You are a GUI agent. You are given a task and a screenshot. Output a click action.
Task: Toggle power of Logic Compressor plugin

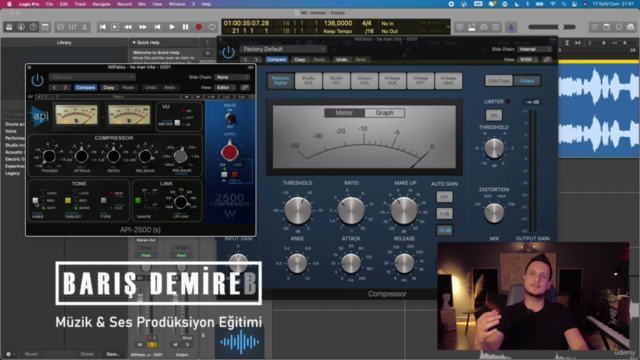pyautogui.click(x=228, y=52)
